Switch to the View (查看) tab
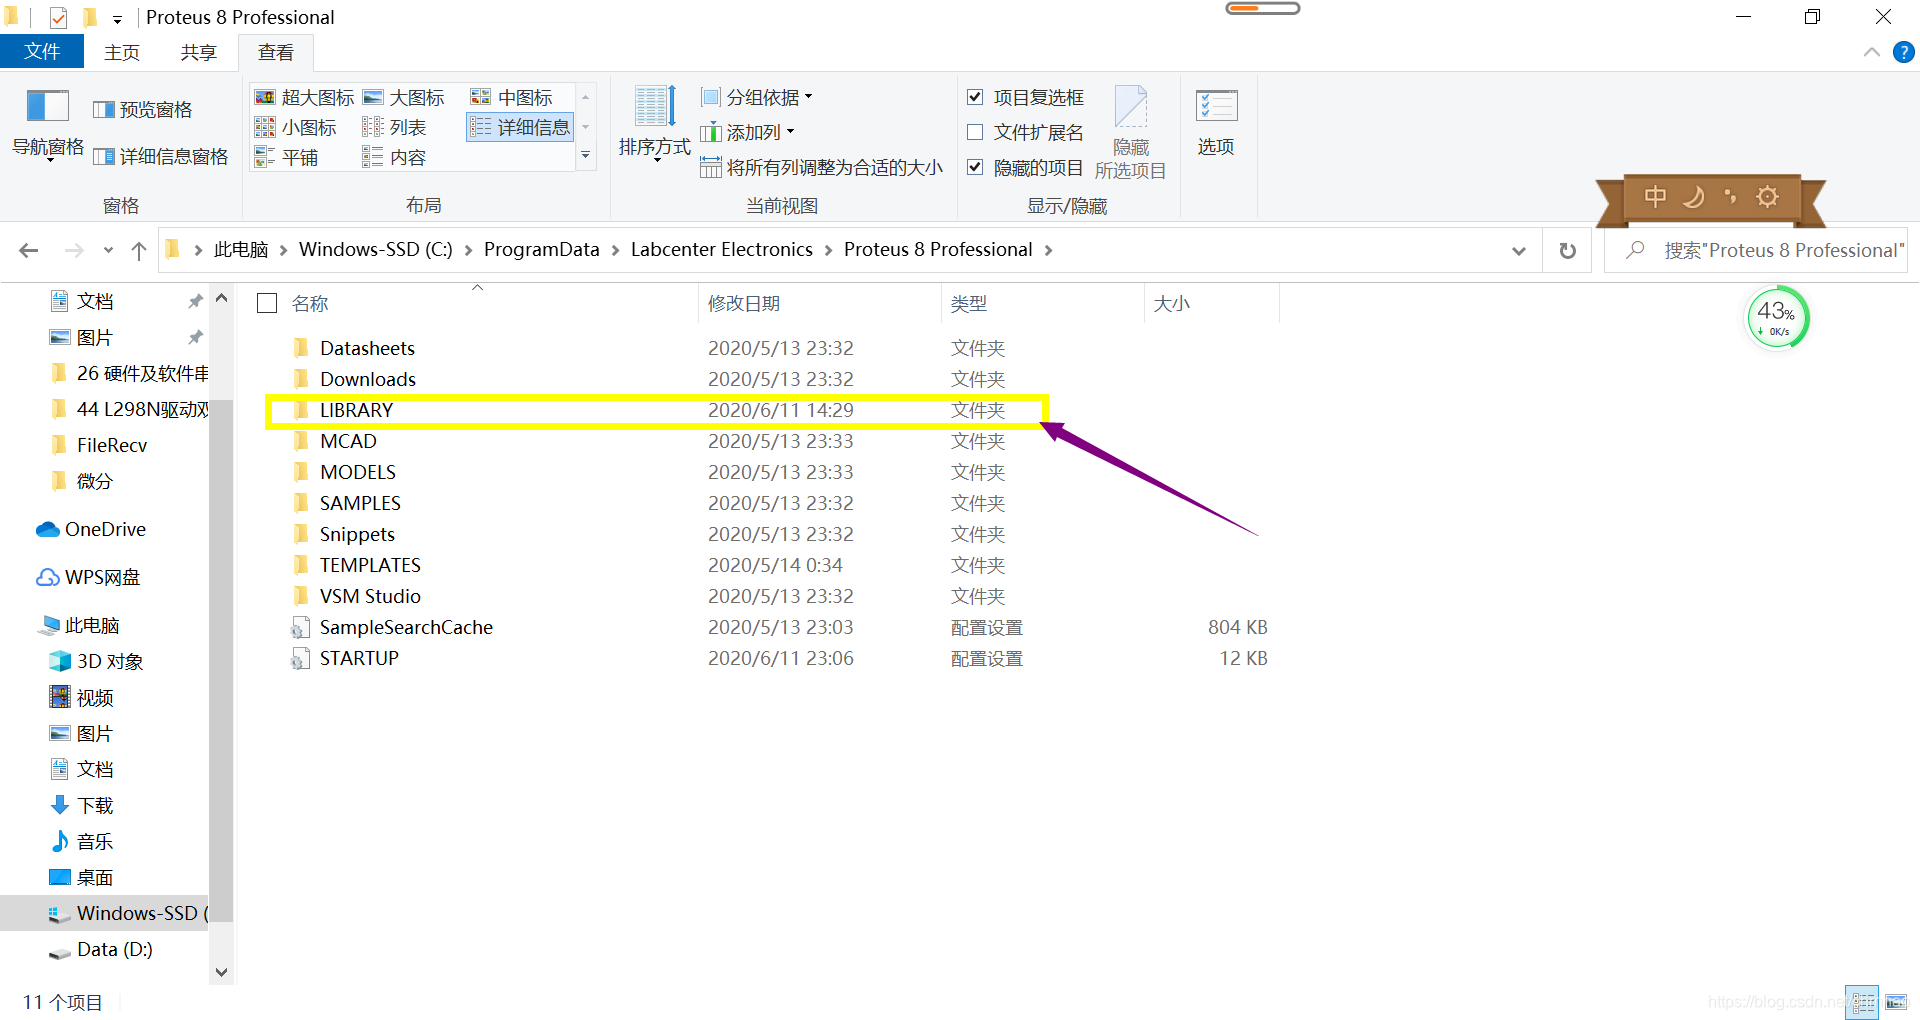Screen dimensions: 1920x1020 pyautogui.click(x=276, y=53)
